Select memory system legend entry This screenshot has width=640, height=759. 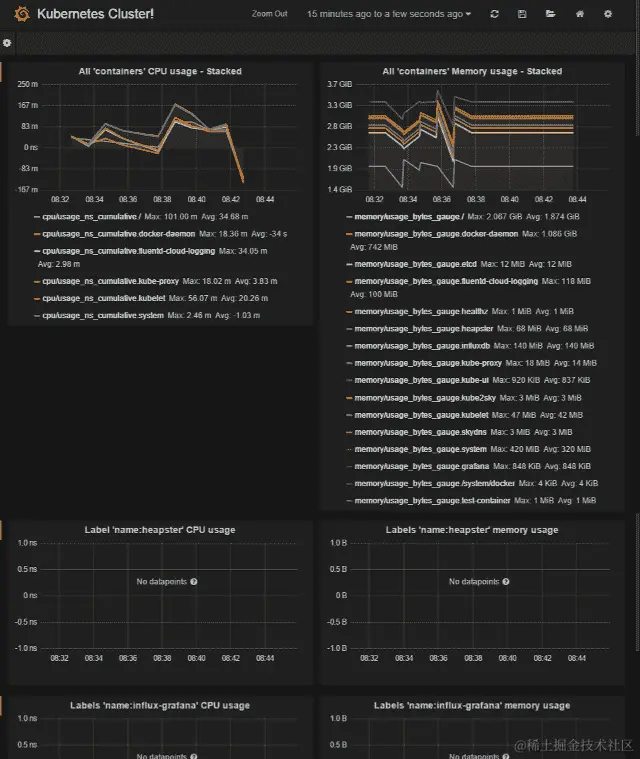(420, 449)
